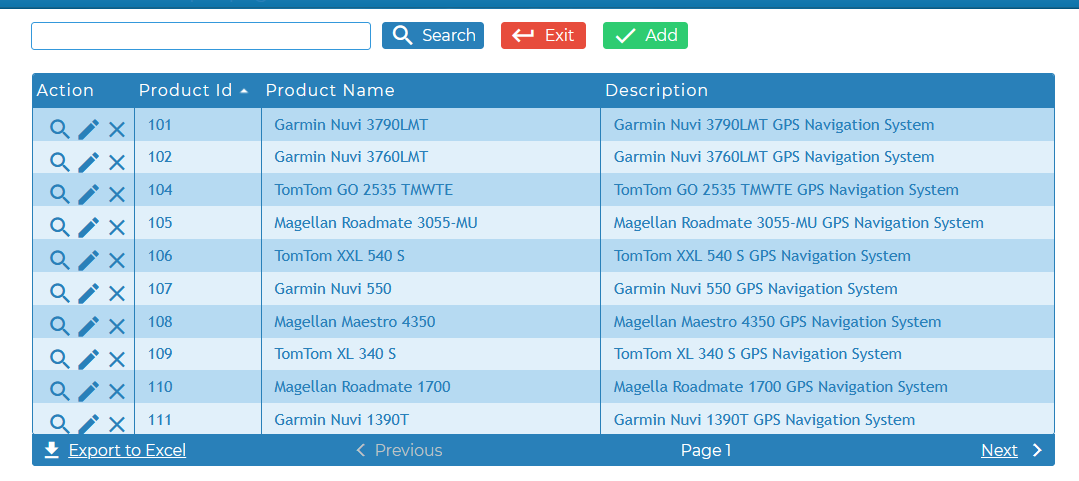The height and width of the screenshot is (481, 1079).
Task: View the TomTom XL 340 S record
Action: click(60, 359)
